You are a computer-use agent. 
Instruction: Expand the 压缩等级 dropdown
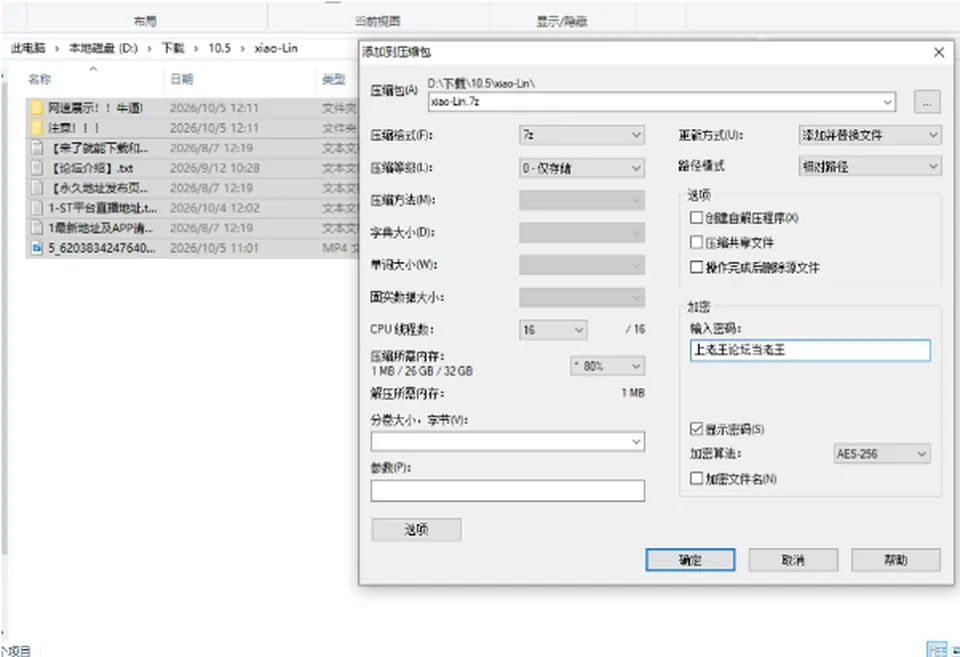pos(582,168)
